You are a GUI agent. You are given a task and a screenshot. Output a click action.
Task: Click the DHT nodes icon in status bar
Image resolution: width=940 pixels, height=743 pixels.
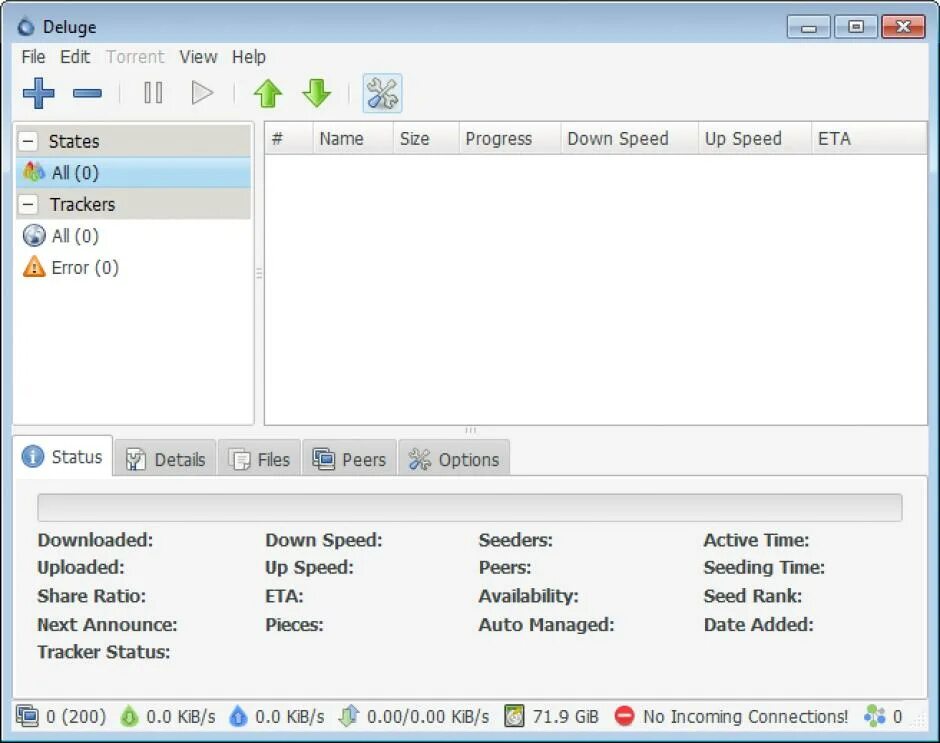pyautogui.click(x=875, y=716)
